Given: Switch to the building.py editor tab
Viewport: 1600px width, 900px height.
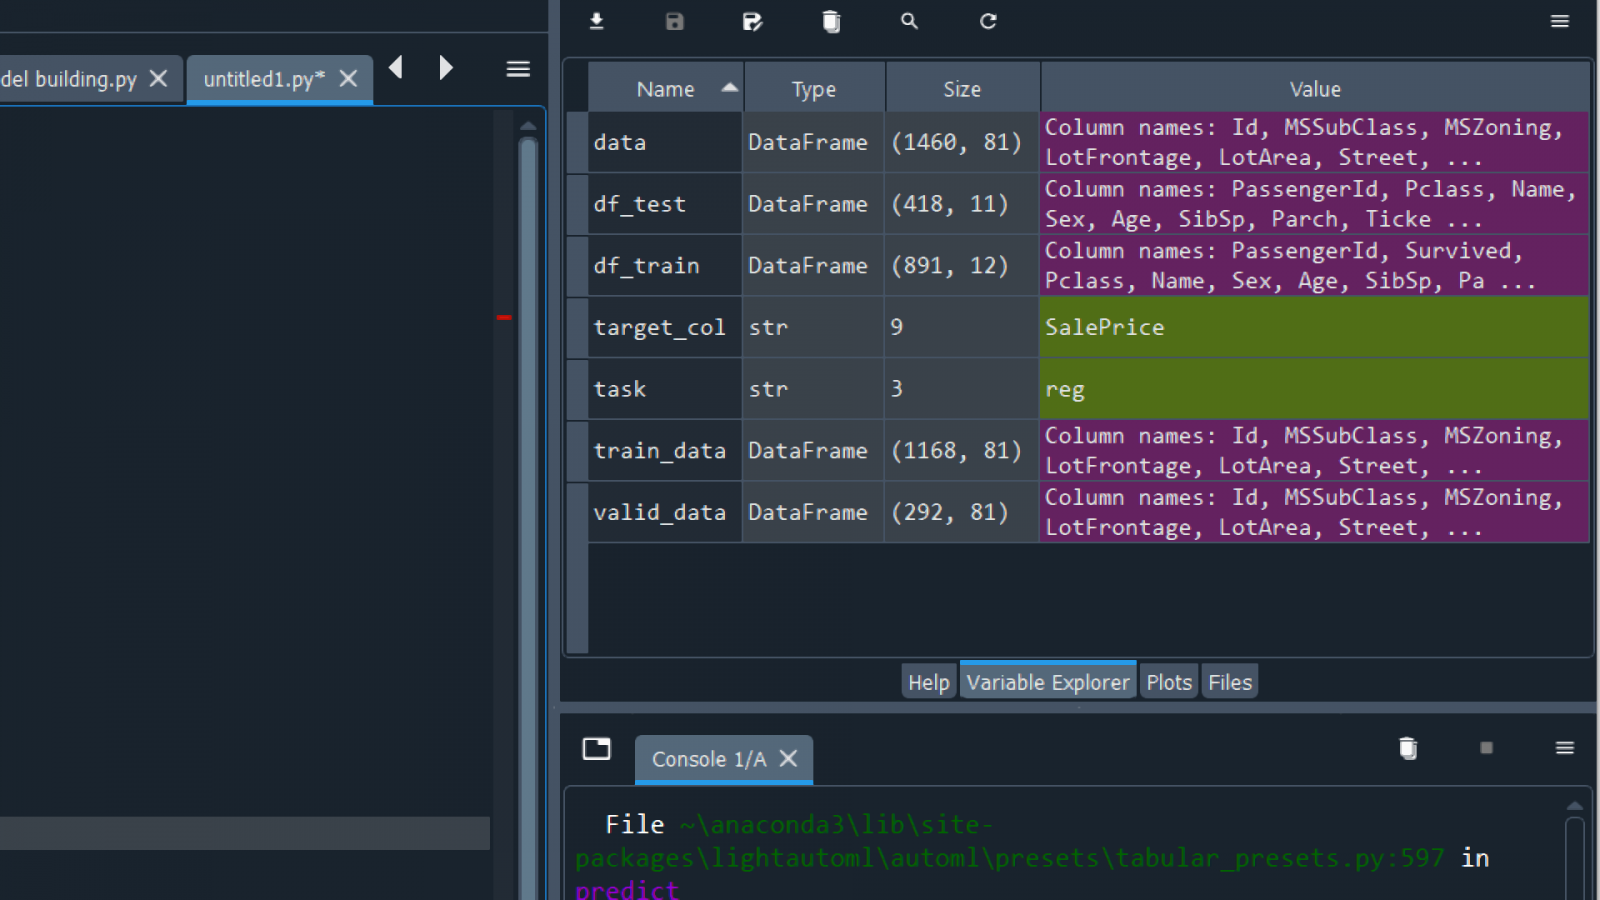Looking at the screenshot, I should pyautogui.click(x=70, y=79).
